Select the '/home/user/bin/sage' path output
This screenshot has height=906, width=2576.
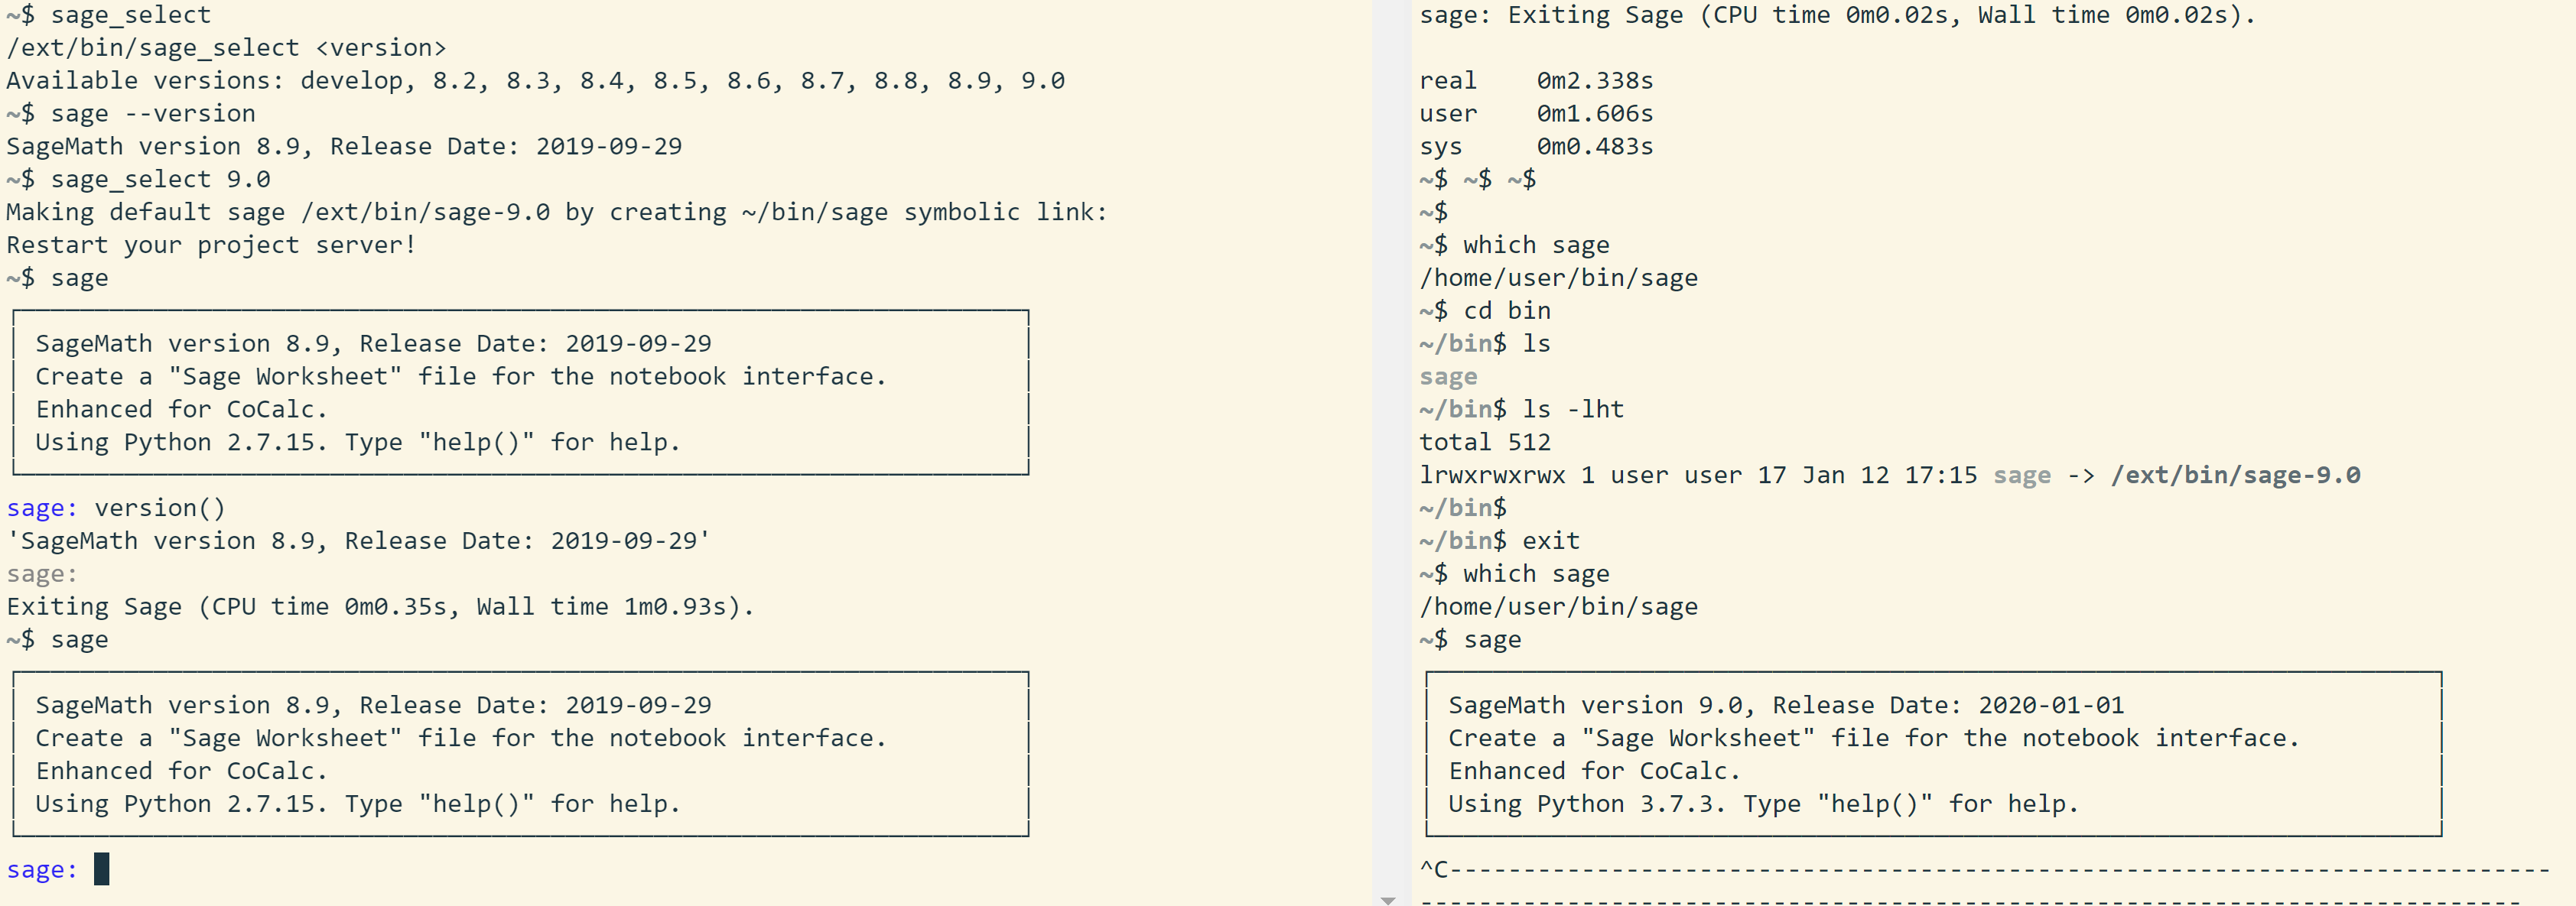1559,277
